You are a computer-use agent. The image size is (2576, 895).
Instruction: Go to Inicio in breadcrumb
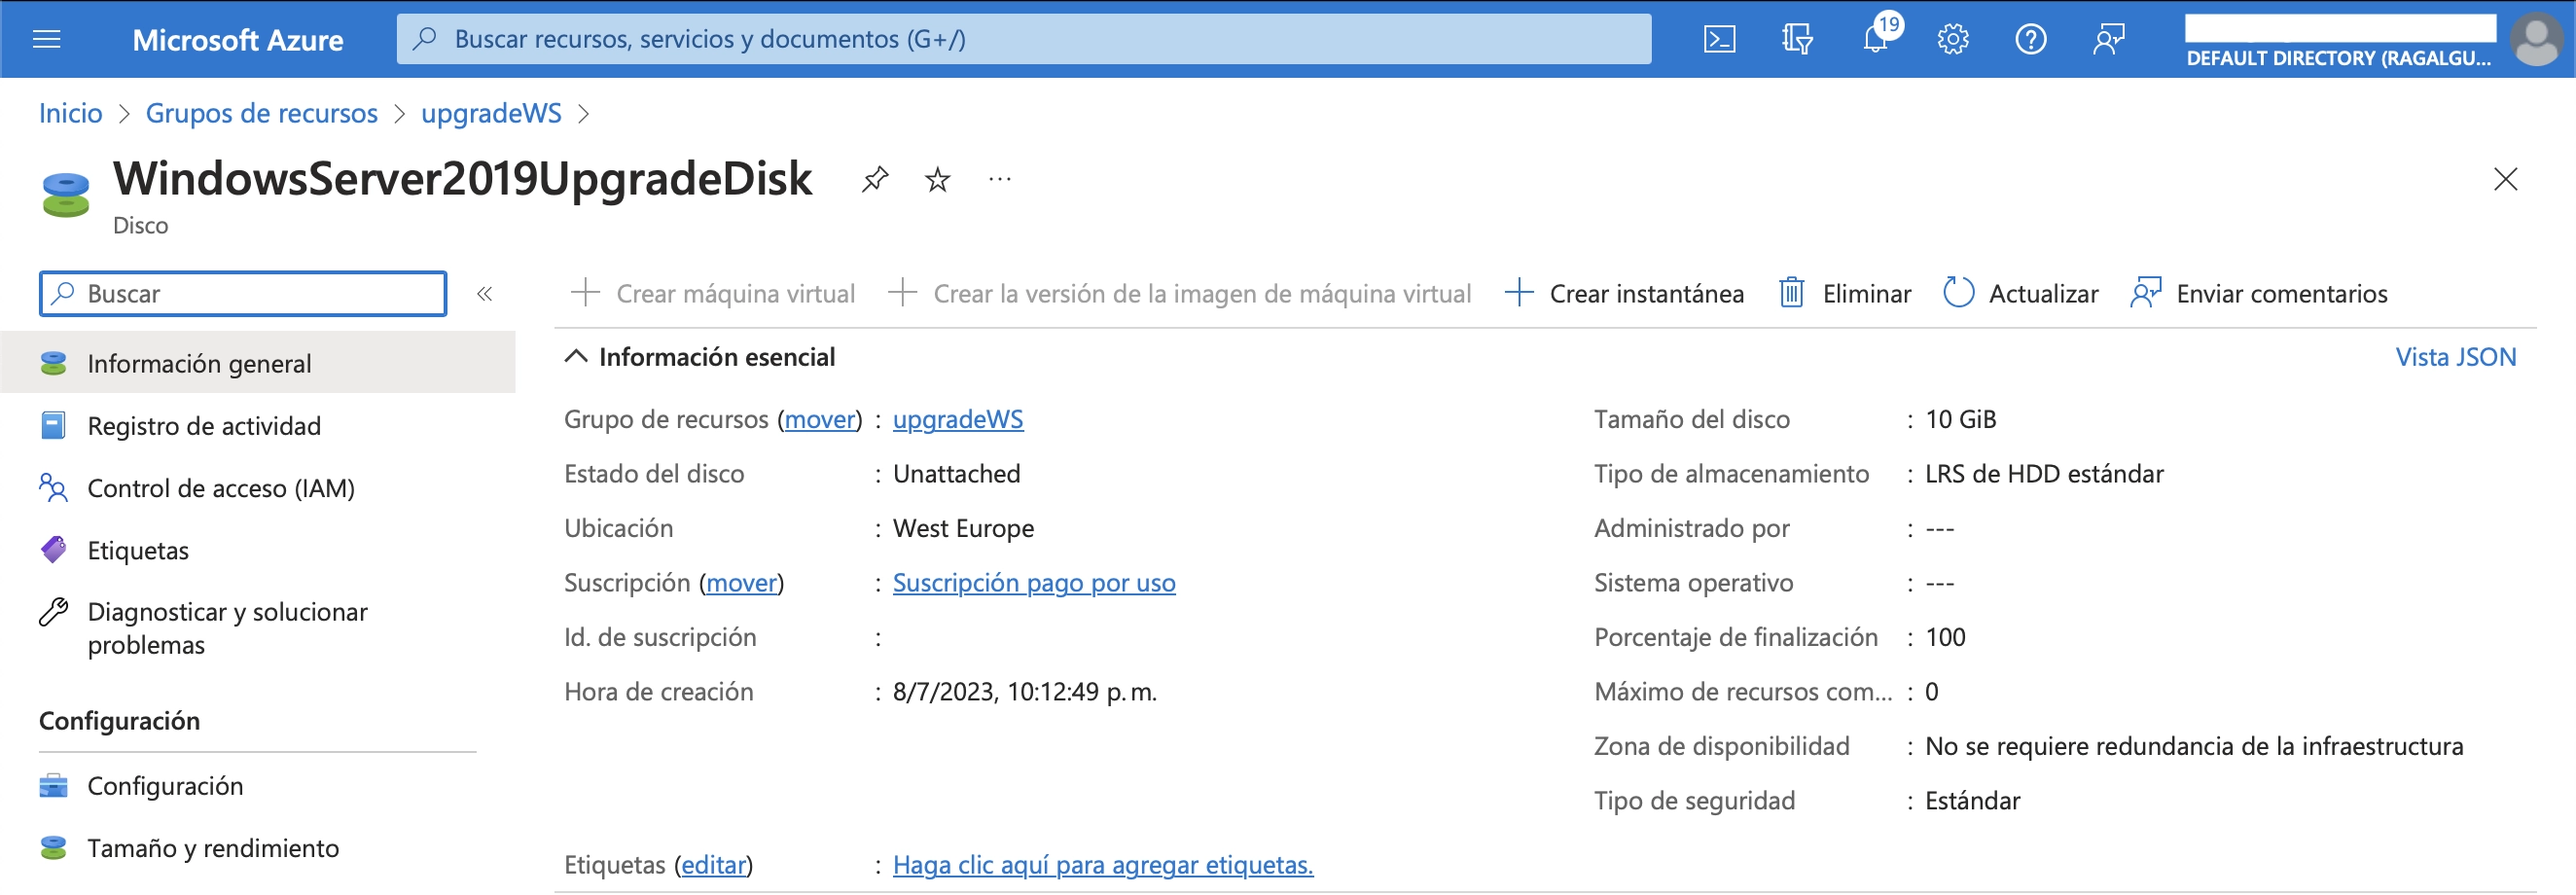(x=70, y=113)
